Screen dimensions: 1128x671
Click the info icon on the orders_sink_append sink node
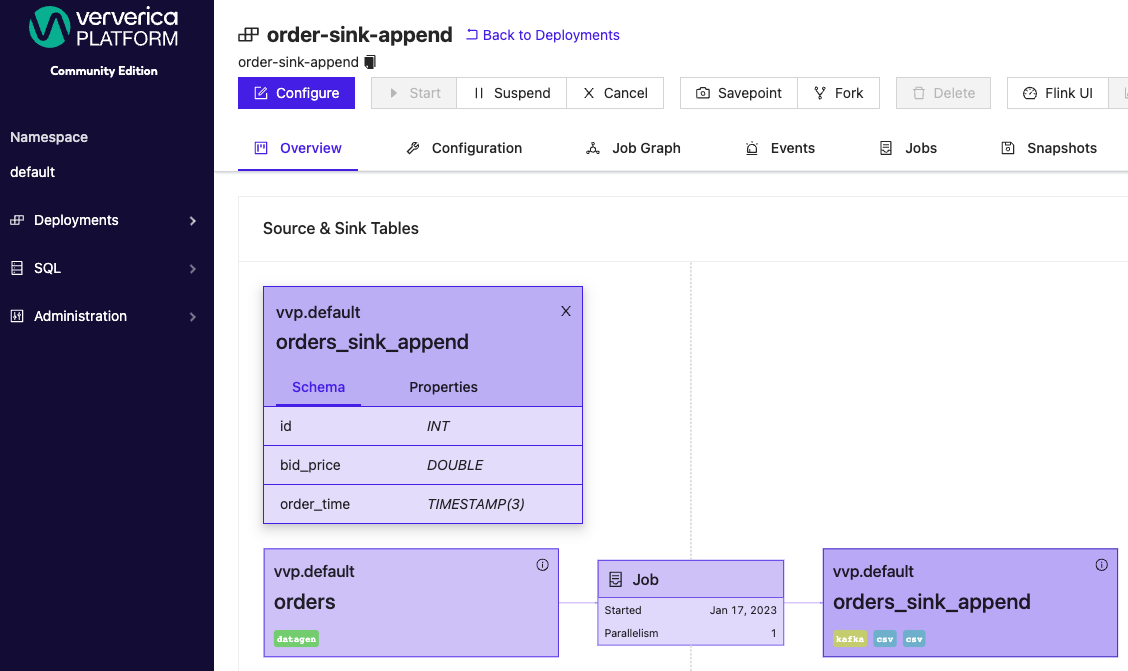[1102, 565]
